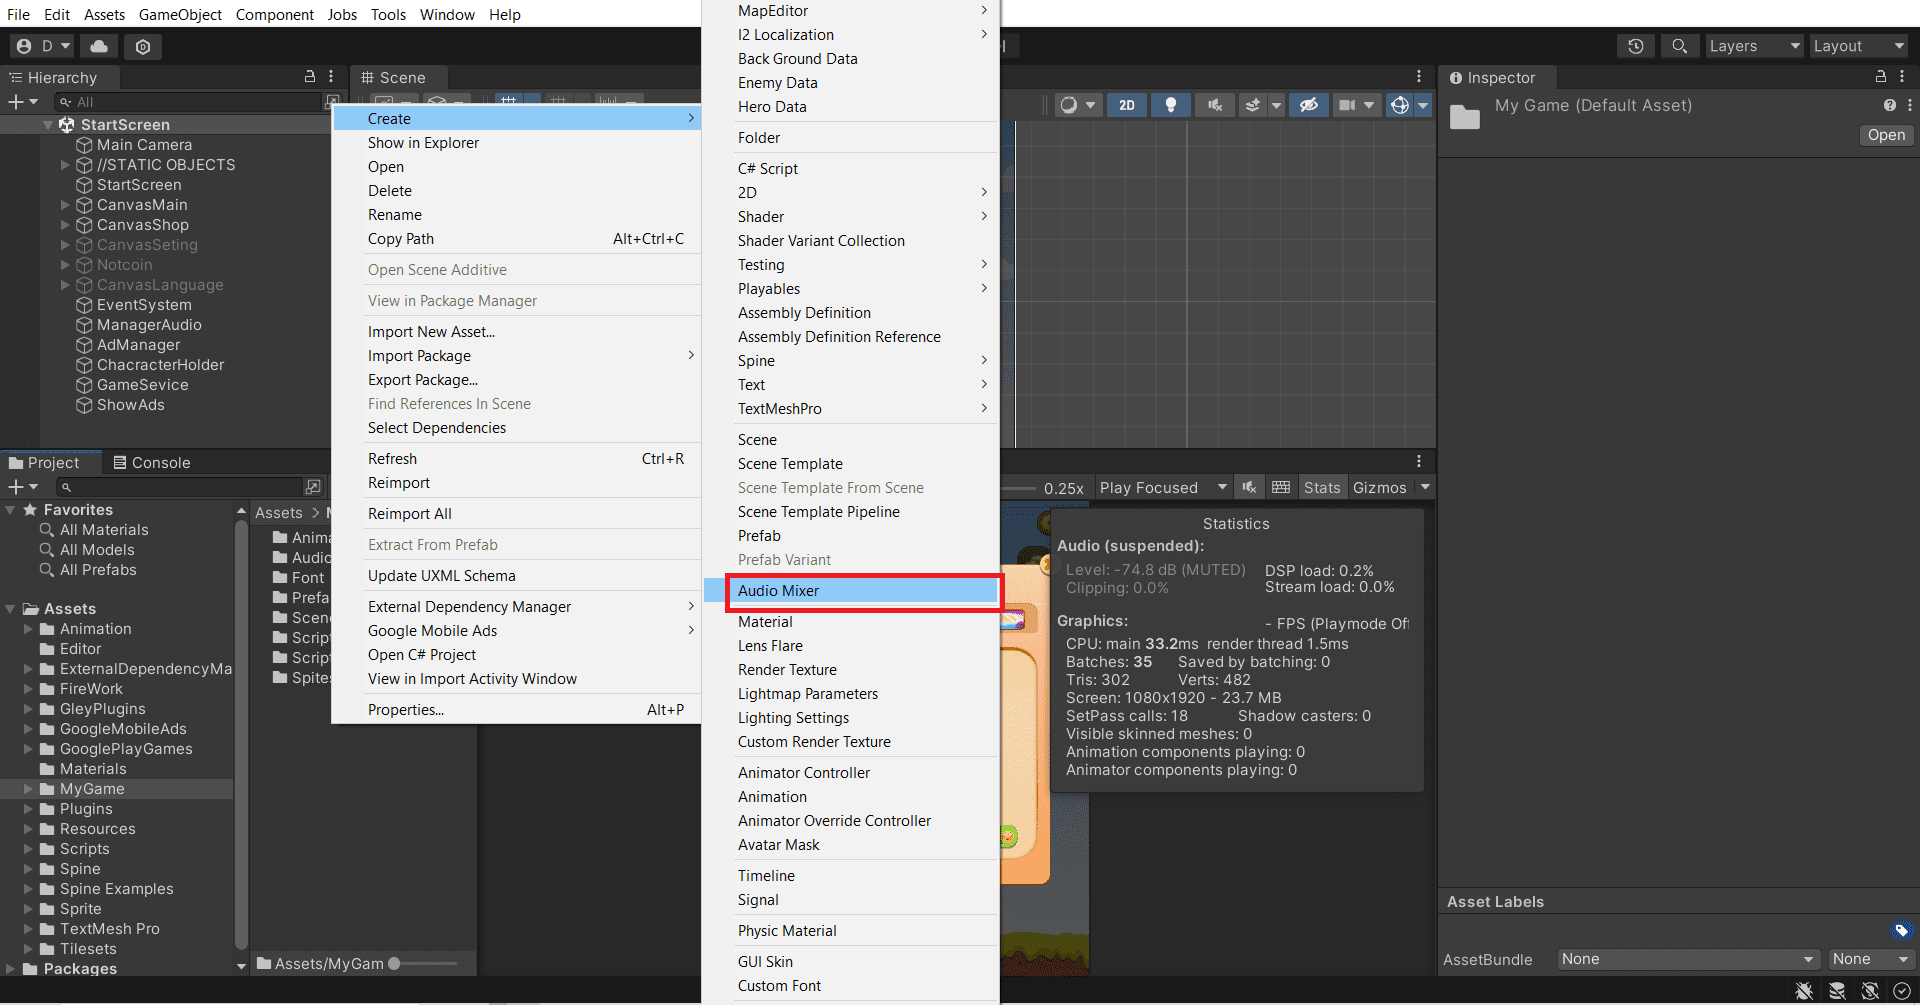Open the Play Focused dropdown
1920x1005 pixels.
click(1162, 487)
